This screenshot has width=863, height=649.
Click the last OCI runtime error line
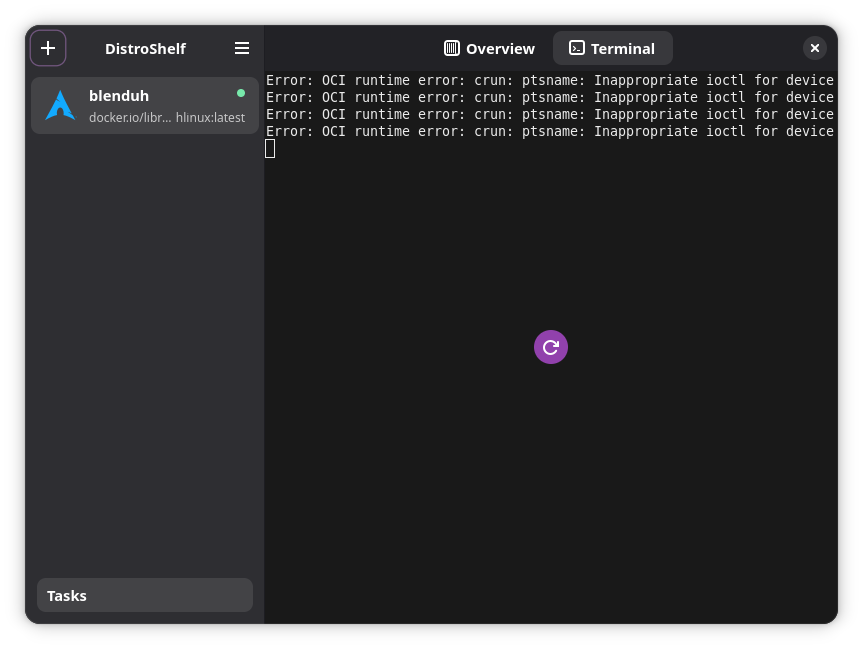coord(549,131)
